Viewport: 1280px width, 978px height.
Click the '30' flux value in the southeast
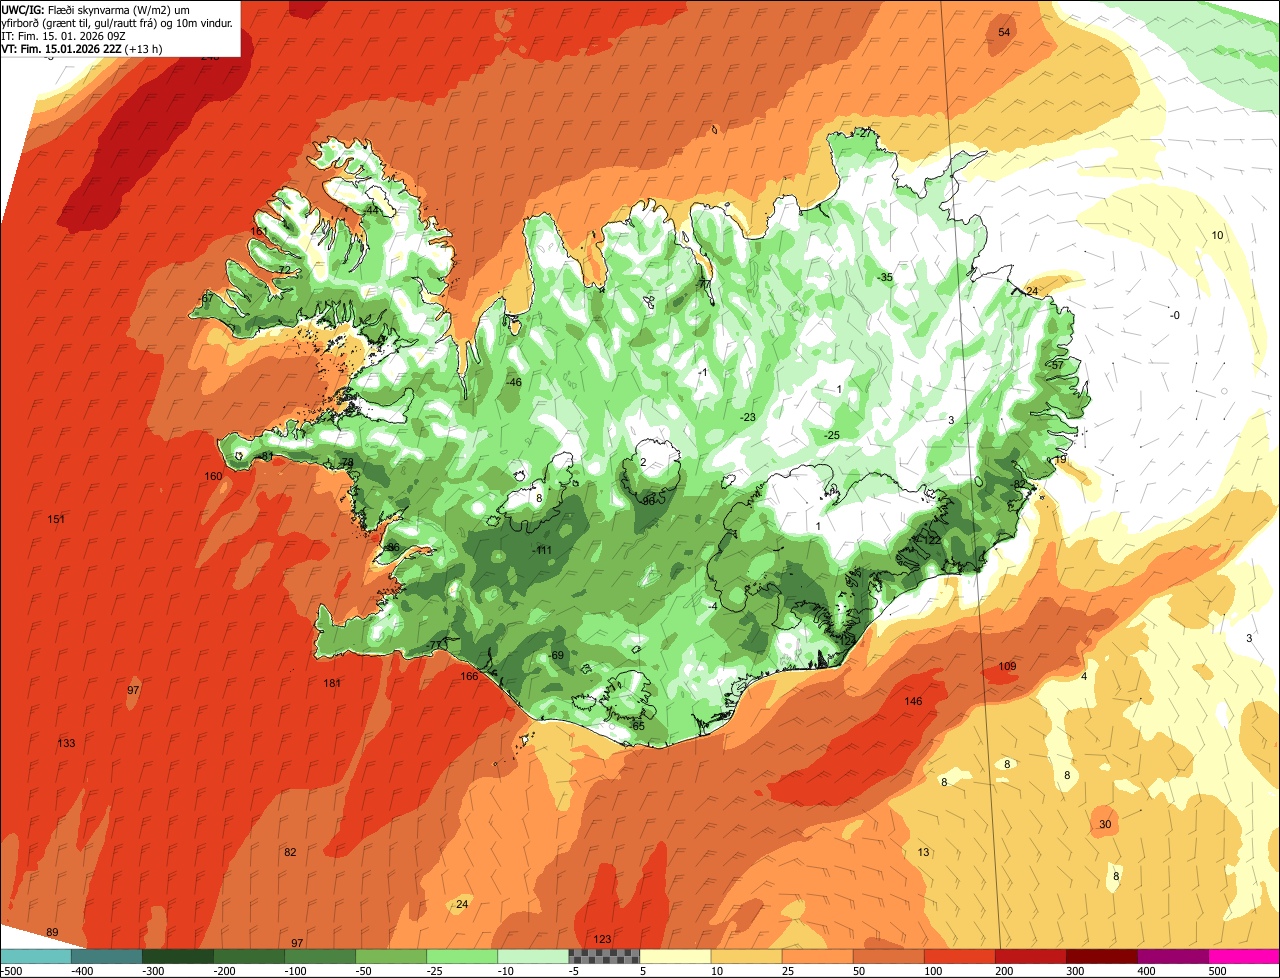(x=1105, y=824)
